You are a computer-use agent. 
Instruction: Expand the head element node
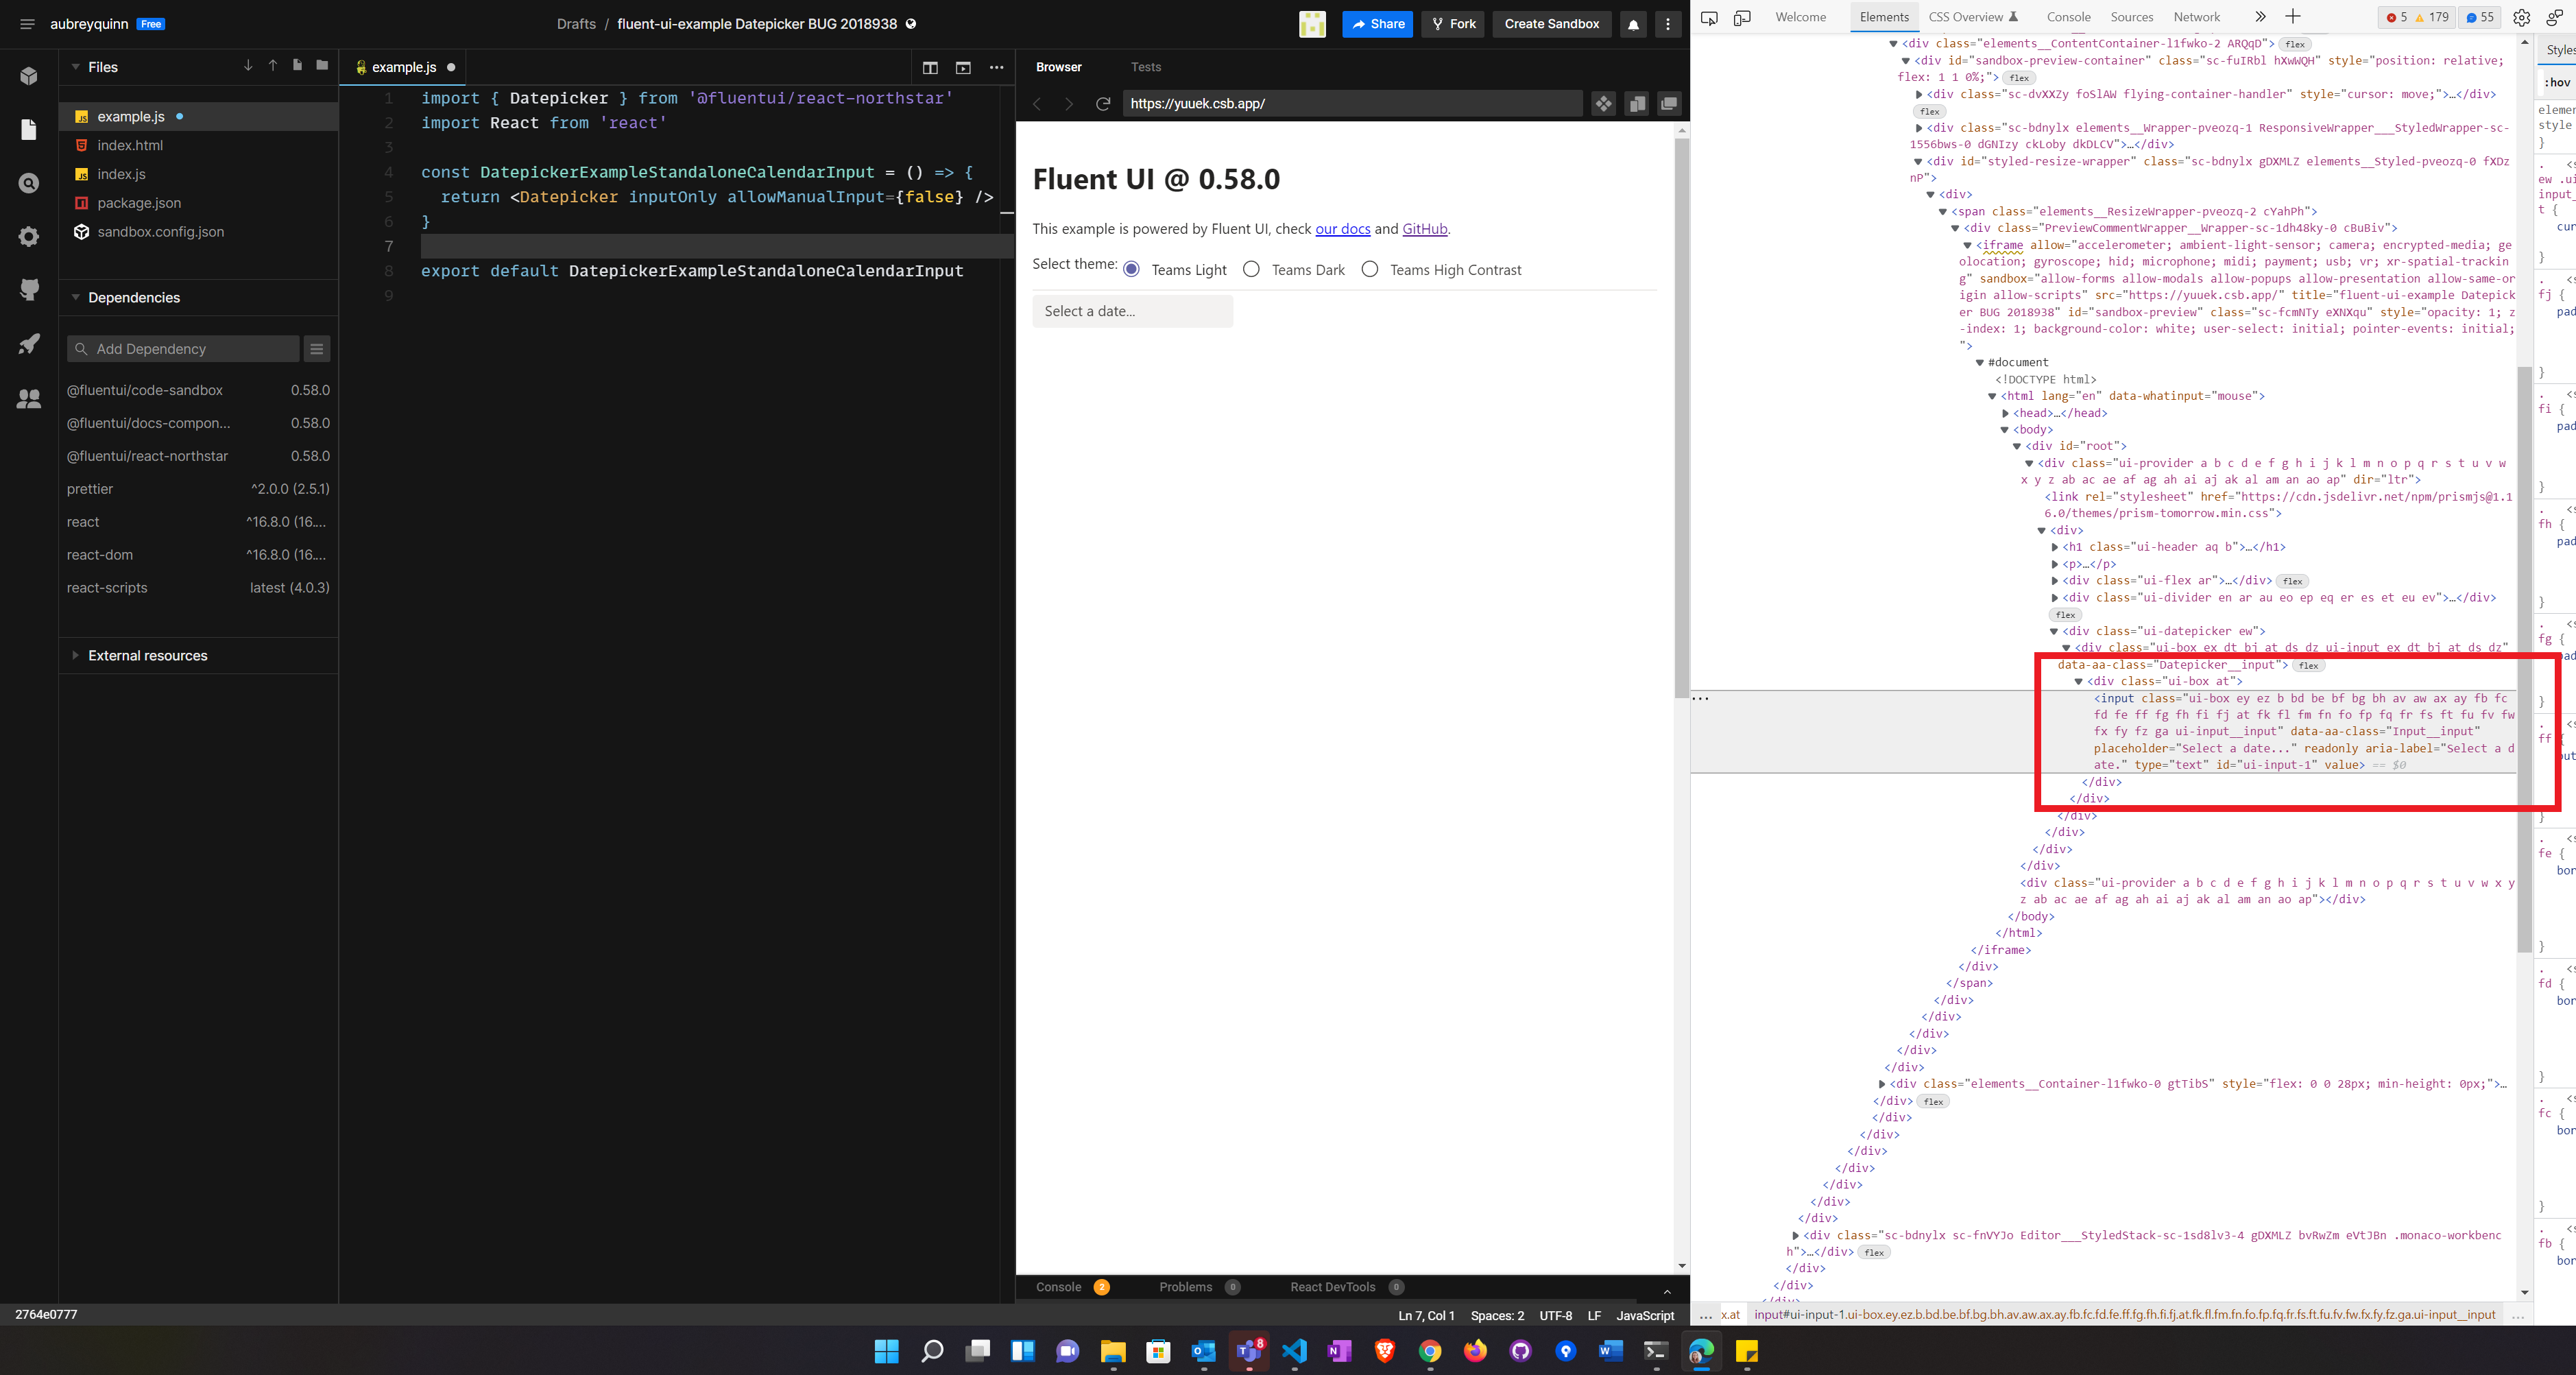pyautogui.click(x=2005, y=413)
